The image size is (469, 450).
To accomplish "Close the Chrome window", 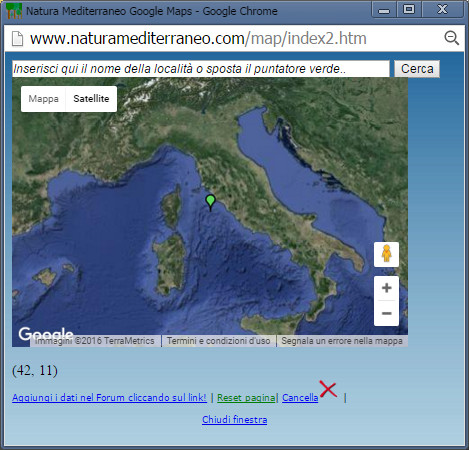I will [x=442, y=10].
